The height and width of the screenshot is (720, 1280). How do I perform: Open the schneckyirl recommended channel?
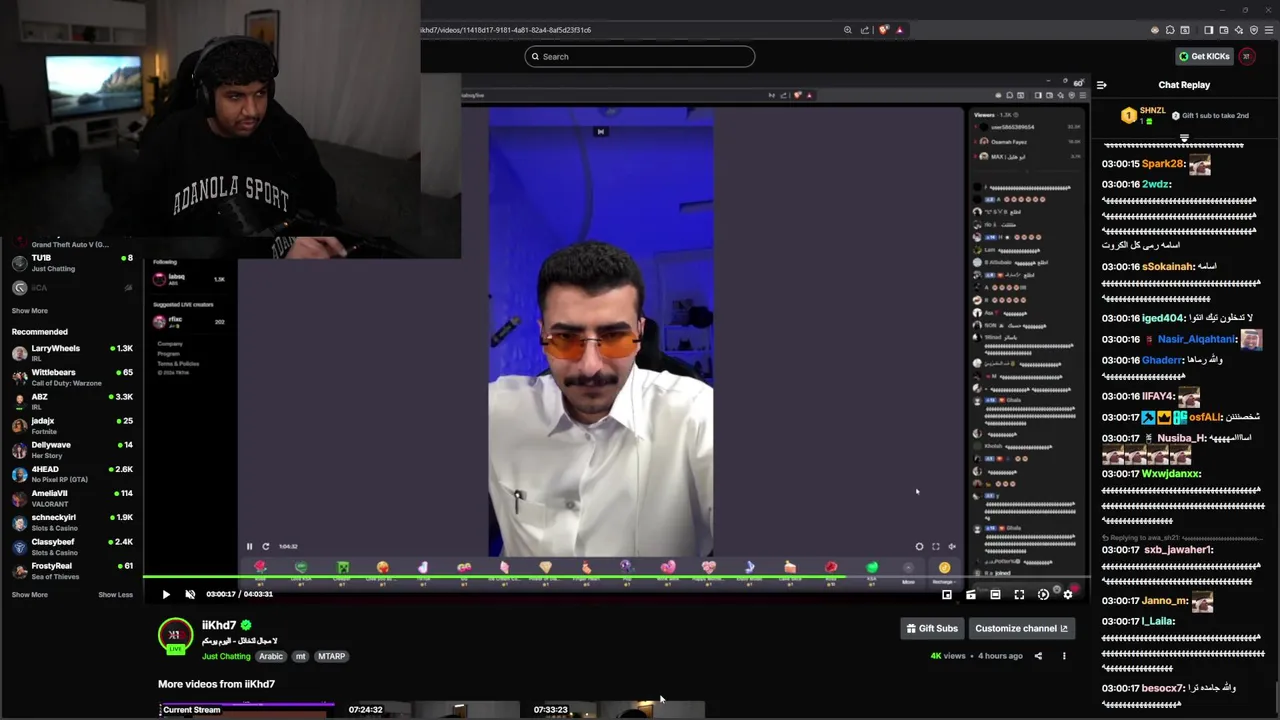[72, 522]
